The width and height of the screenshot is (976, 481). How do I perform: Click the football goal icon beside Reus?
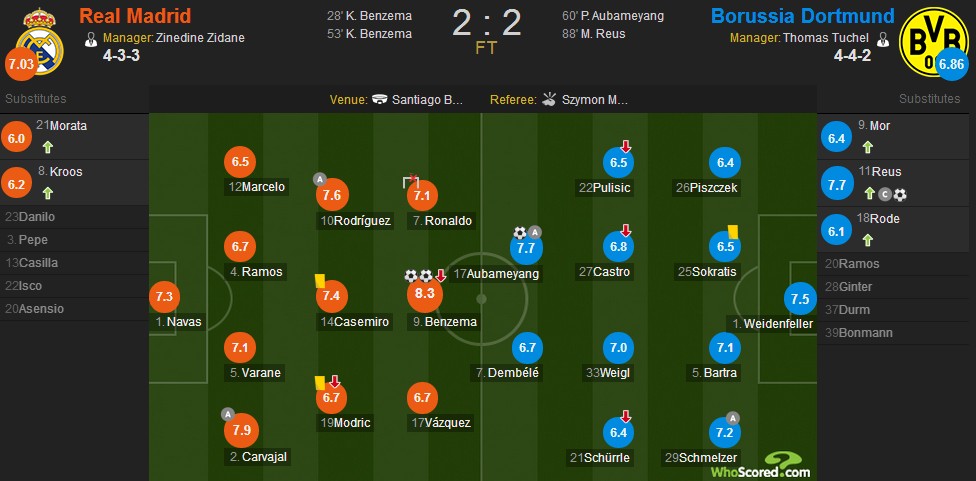900,195
